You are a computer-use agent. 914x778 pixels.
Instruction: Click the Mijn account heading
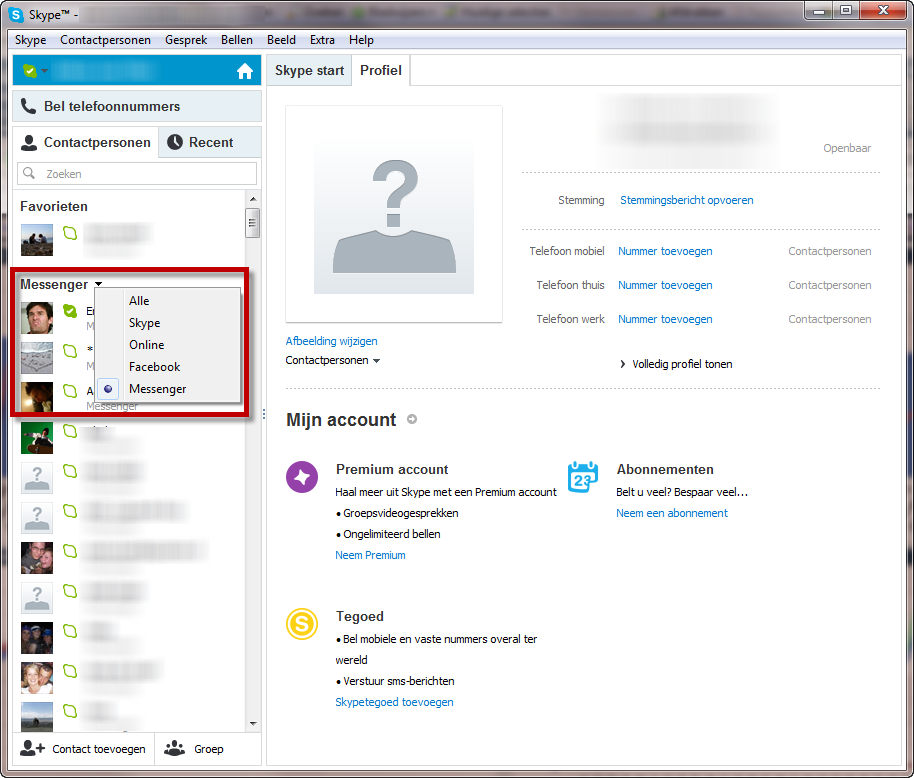click(341, 420)
